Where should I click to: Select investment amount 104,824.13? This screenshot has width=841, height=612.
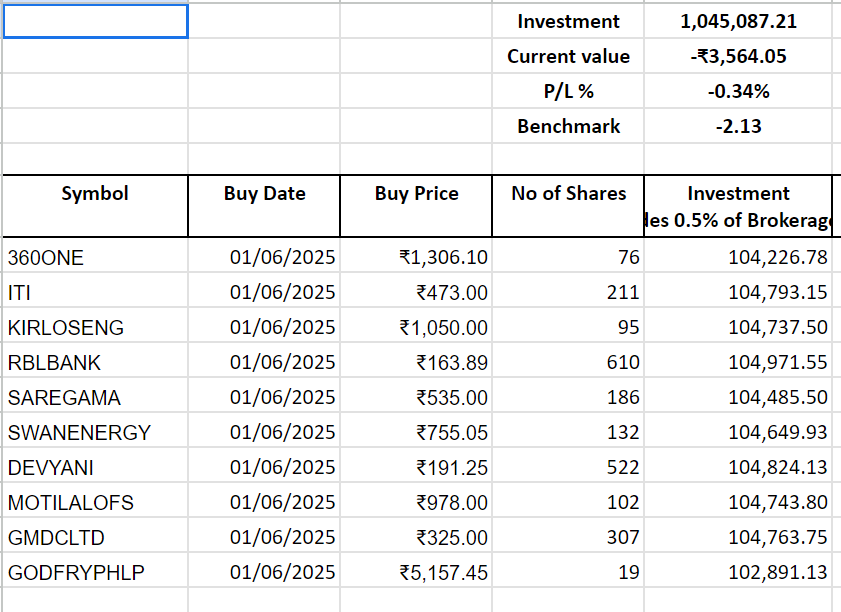[738, 467]
